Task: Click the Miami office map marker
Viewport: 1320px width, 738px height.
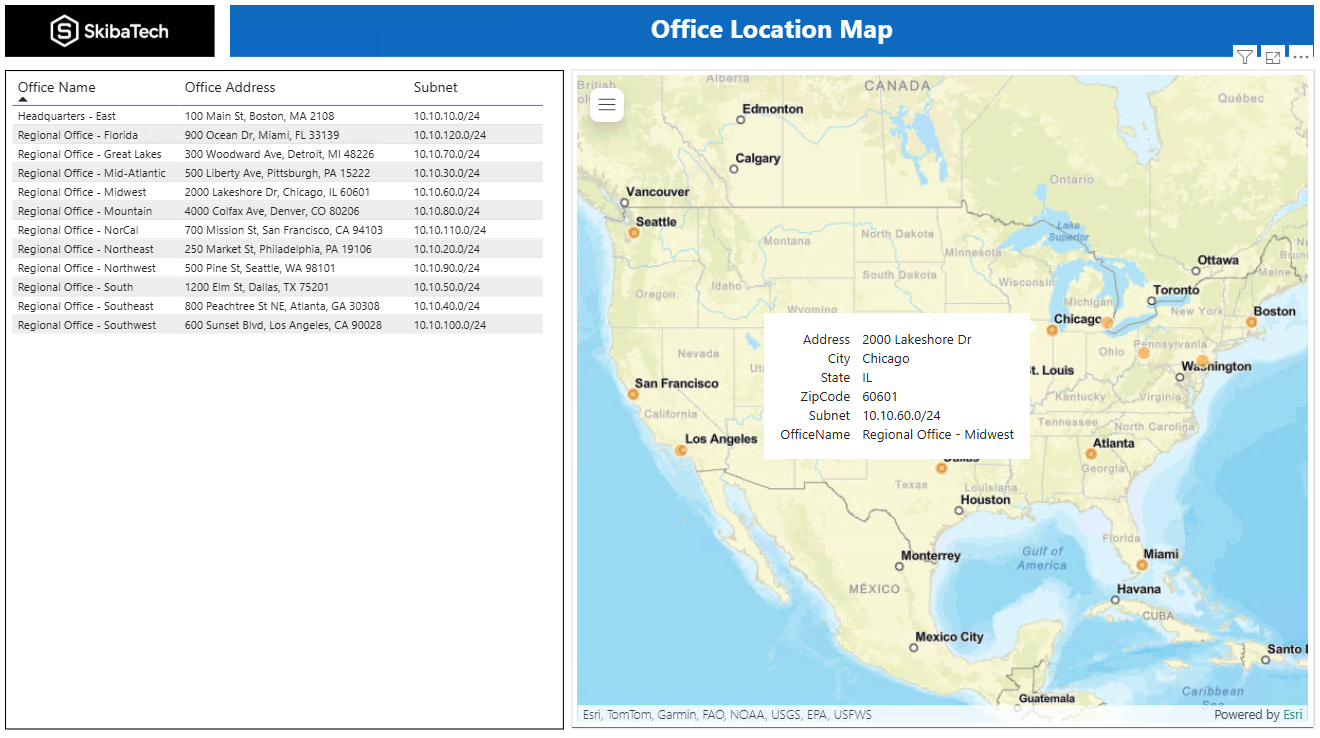Action: coord(1142,563)
